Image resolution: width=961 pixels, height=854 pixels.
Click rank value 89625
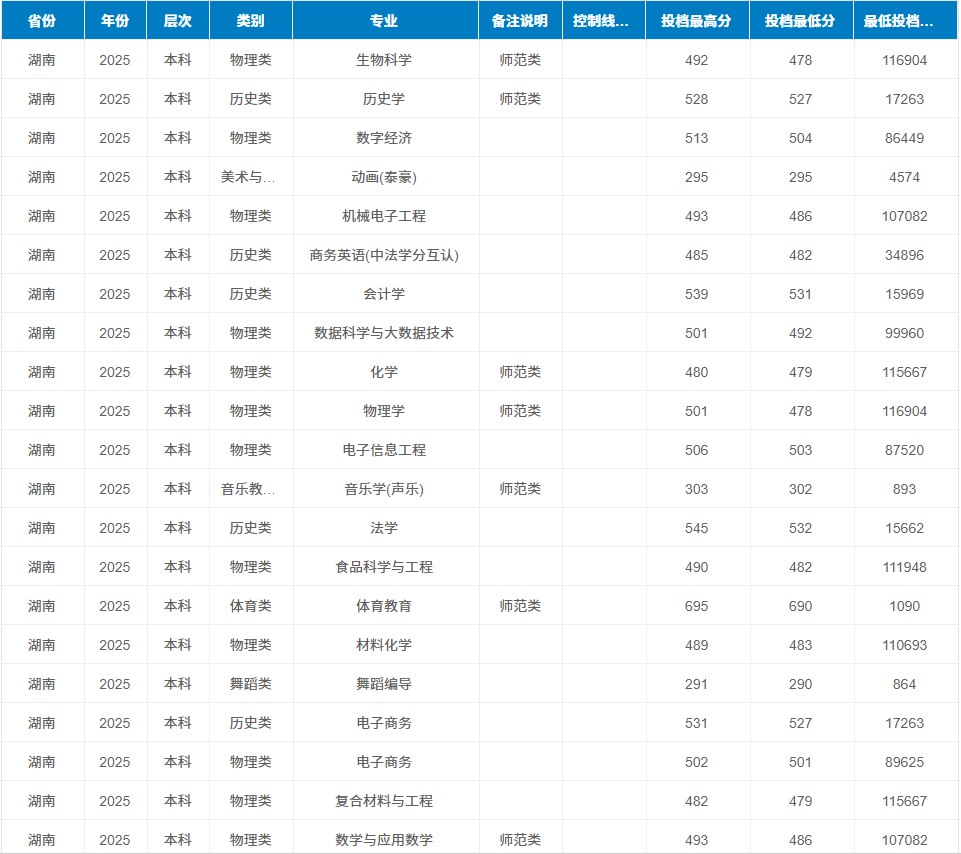pyautogui.click(x=905, y=762)
